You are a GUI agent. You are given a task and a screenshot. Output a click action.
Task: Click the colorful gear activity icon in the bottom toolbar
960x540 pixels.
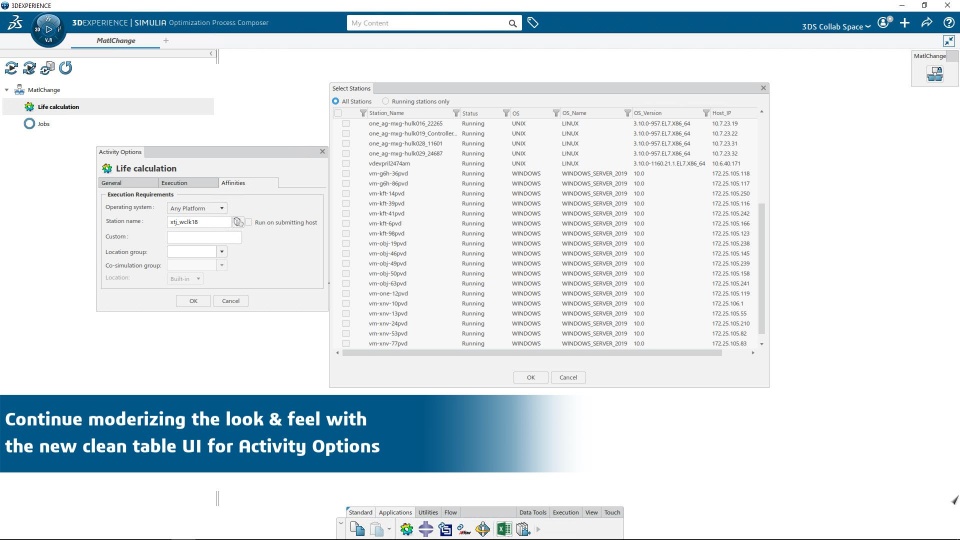[407, 529]
